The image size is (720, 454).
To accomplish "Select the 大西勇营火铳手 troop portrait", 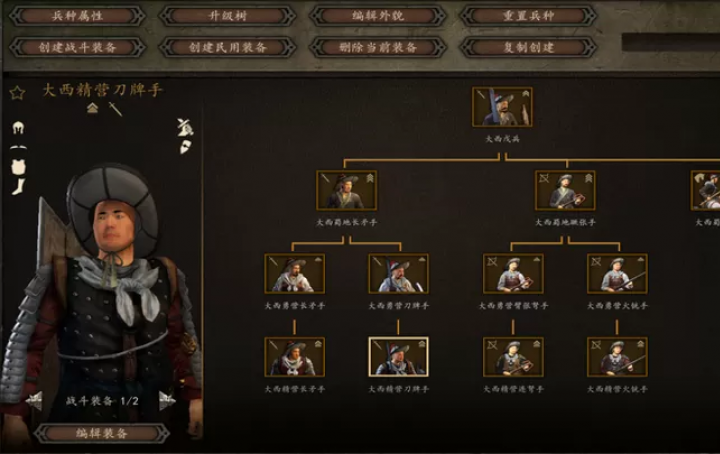I will (x=617, y=274).
